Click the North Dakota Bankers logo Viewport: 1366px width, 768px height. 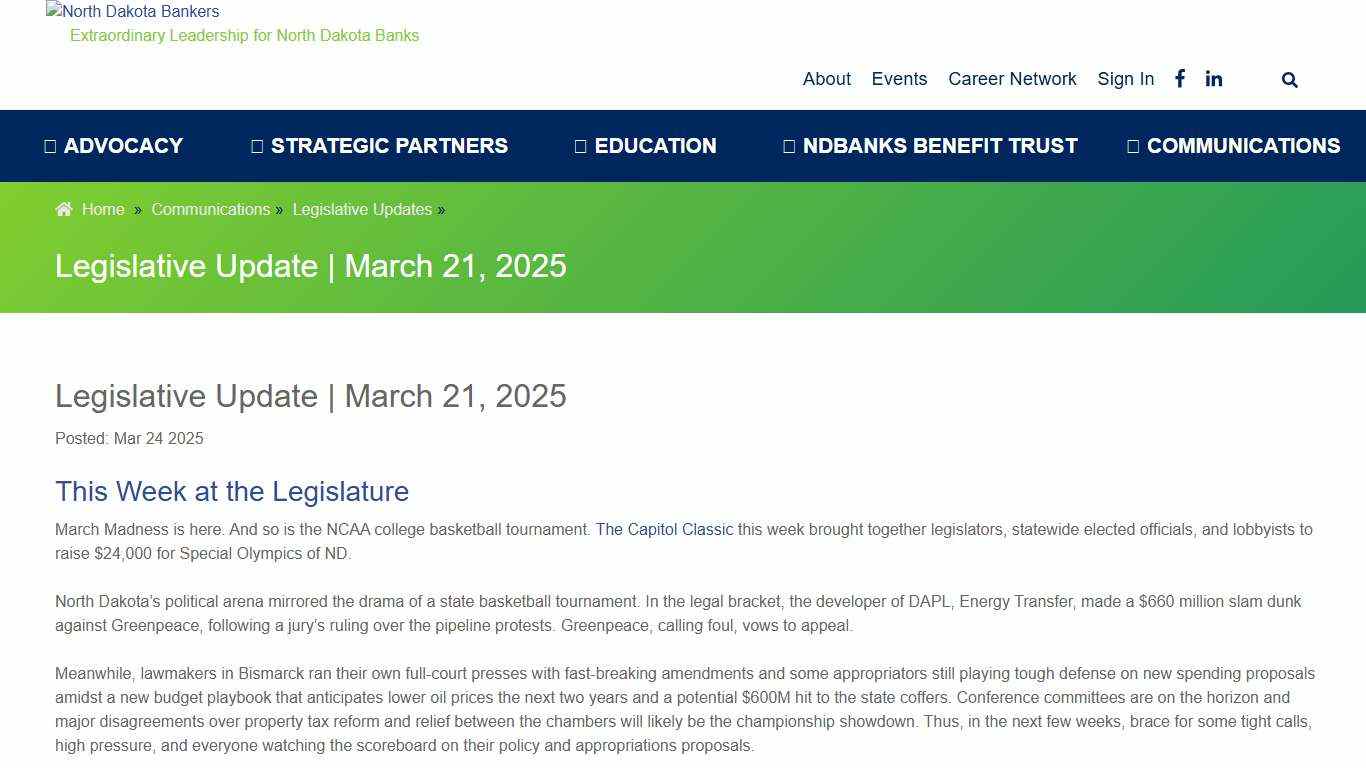130,11
